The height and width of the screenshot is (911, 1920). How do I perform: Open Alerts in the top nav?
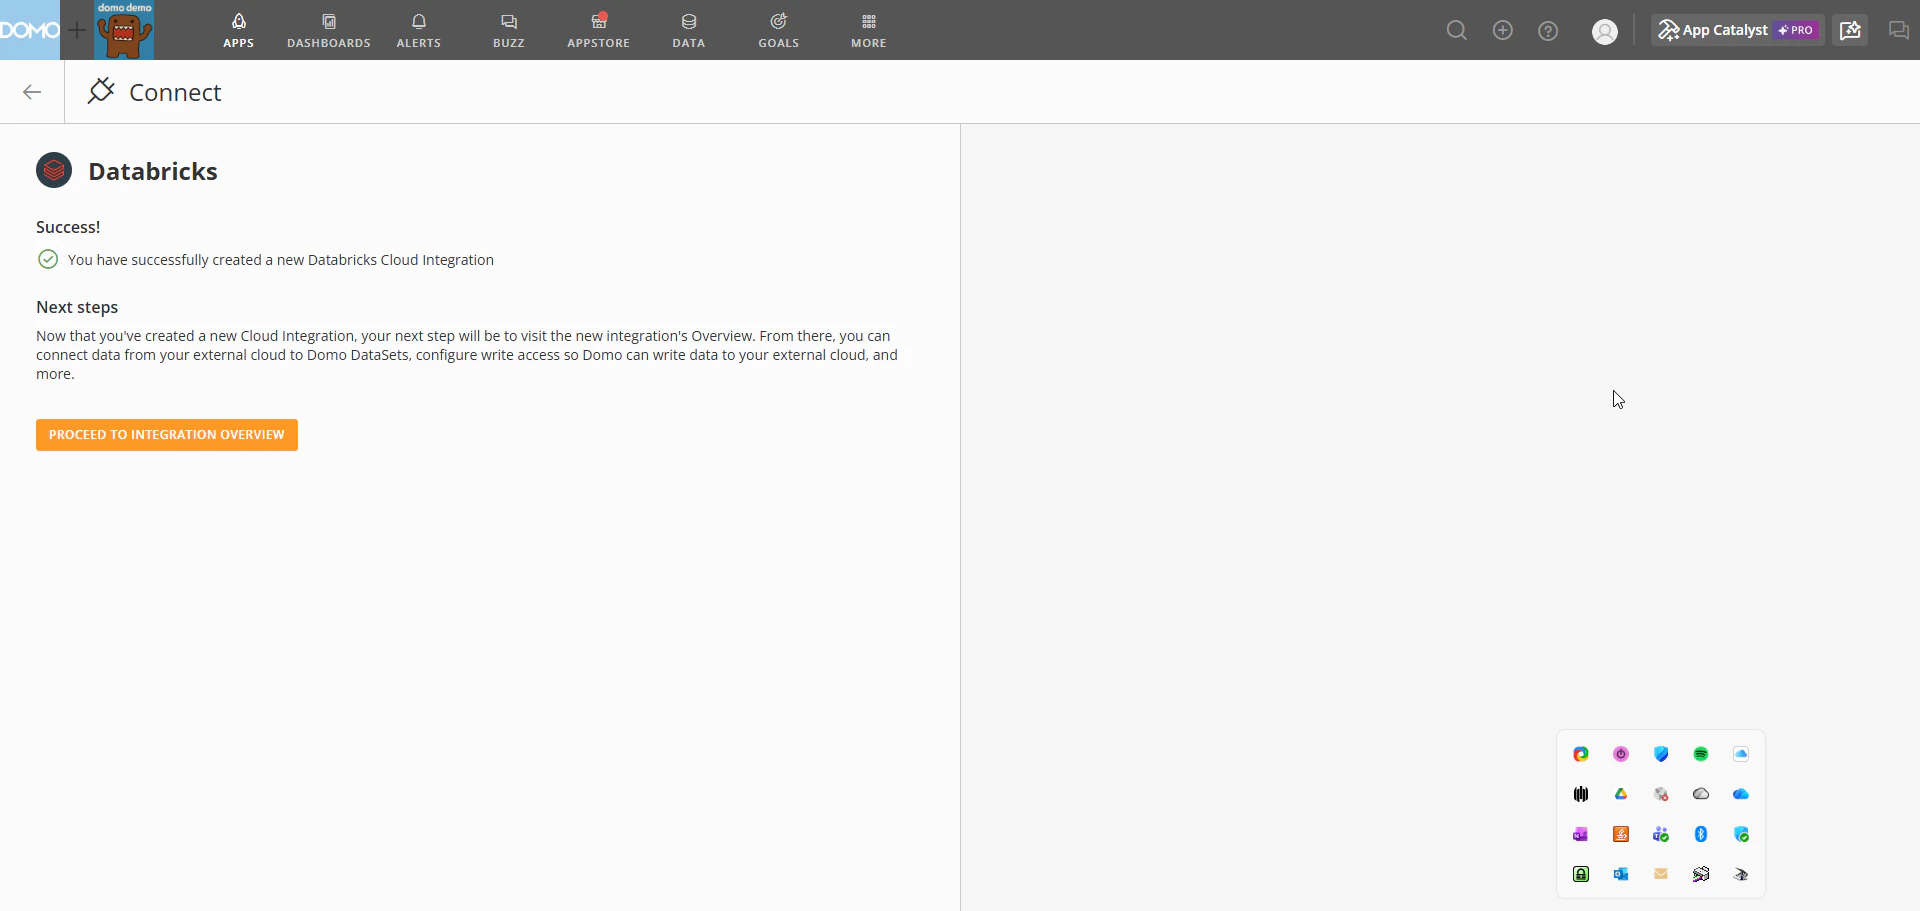click(419, 30)
